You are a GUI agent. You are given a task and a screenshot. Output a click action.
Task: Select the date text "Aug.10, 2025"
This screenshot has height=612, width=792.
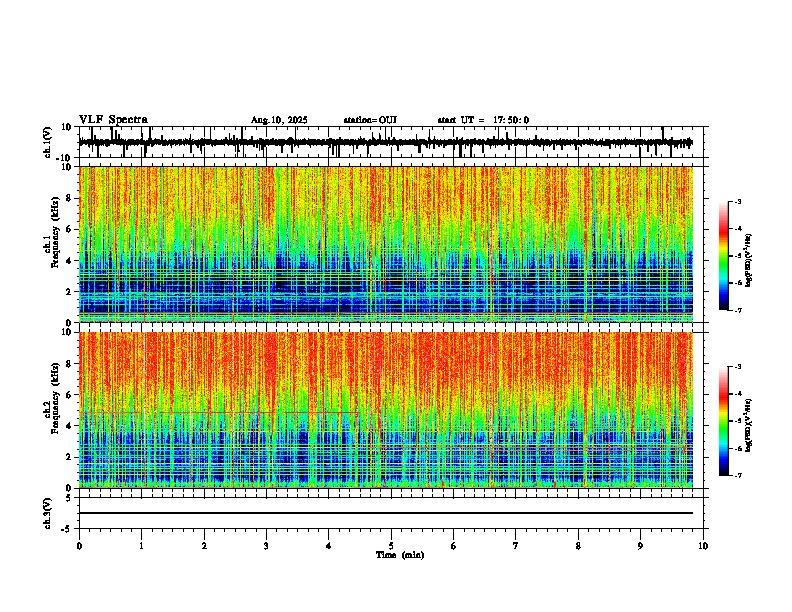pos(279,120)
